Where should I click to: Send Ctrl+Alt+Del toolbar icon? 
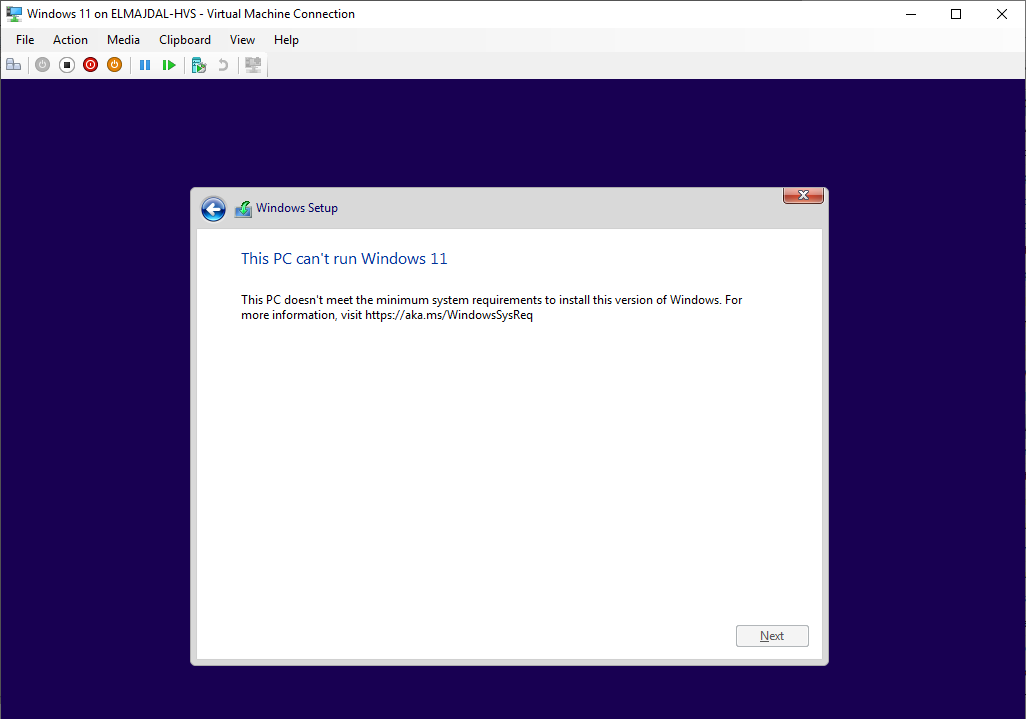[14, 65]
